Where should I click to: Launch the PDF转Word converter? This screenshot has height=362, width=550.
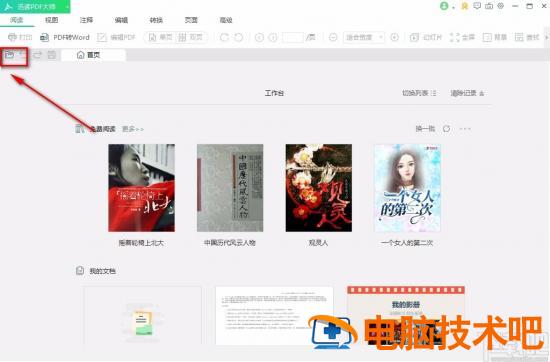click(x=65, y=37)
